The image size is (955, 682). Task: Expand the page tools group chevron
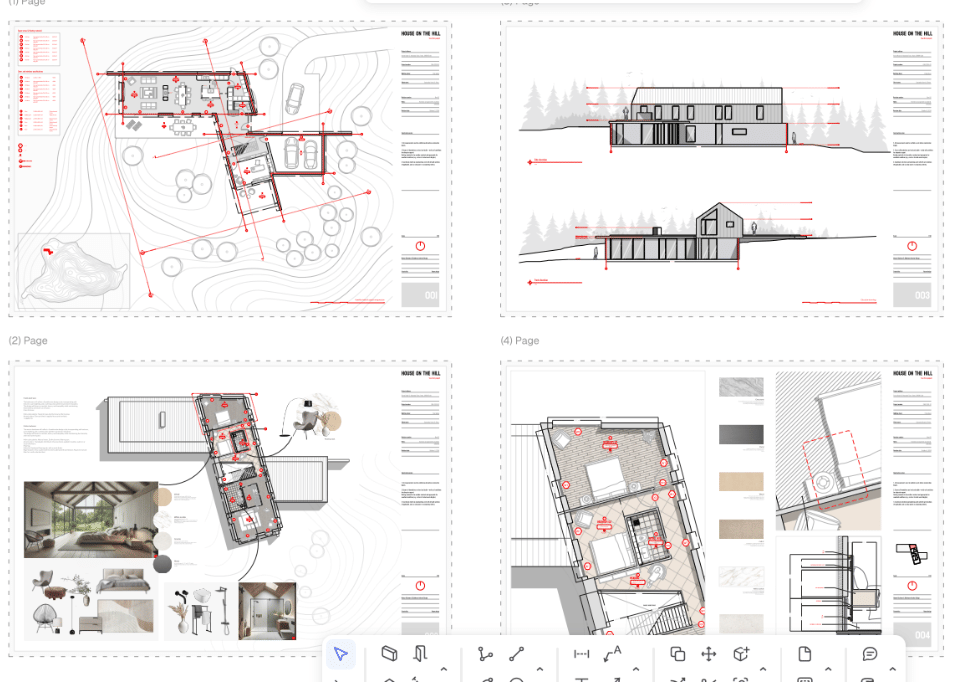coord(828,669)
